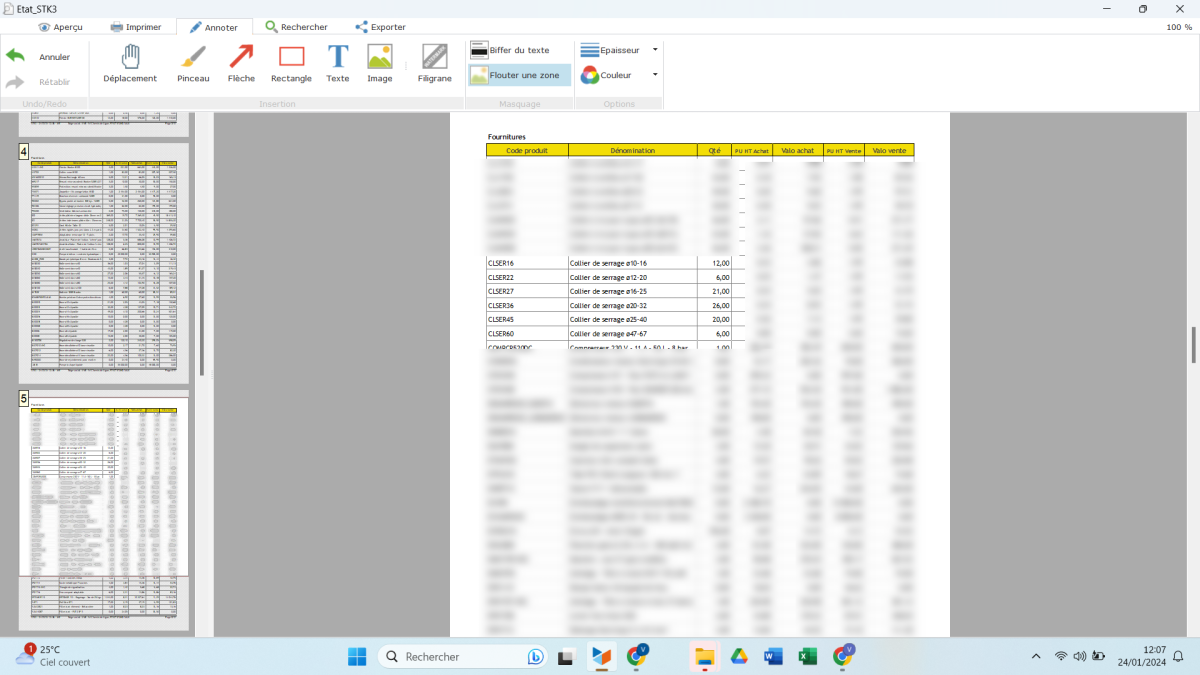Choose the Flèche arrow tool
The height and width of the screenshot is (675, 1200).
[241, 62]
